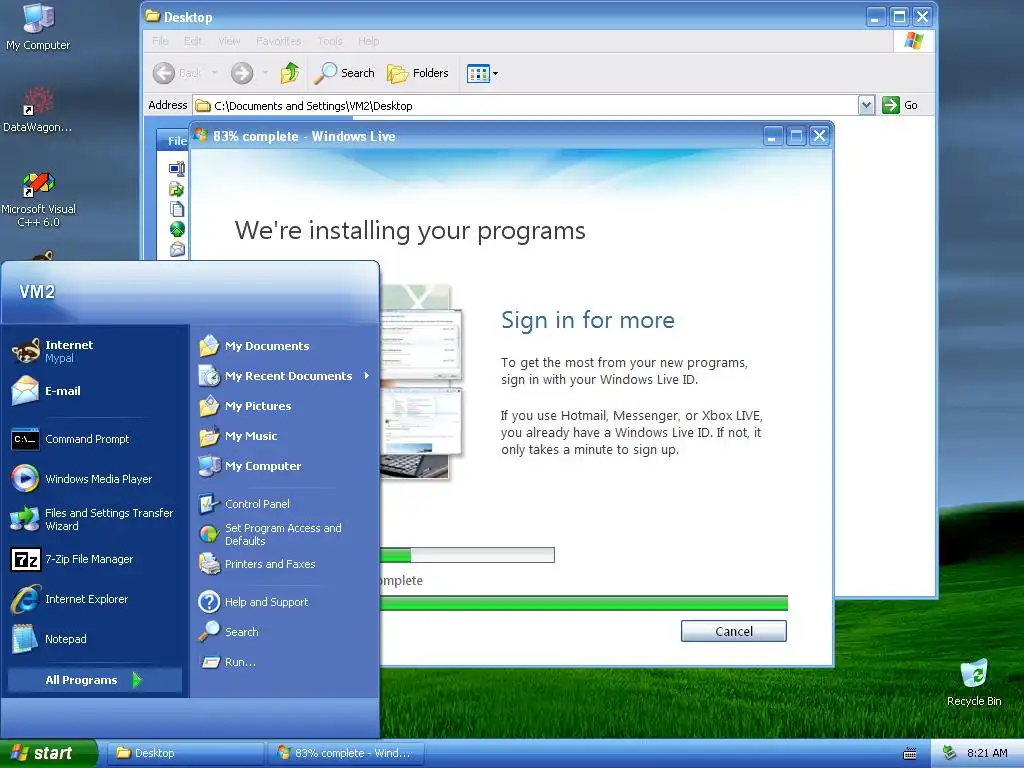1024x768 pixels.
Task: Toggle Folders pane in Explorer toolbar
Action: [418, 72]
